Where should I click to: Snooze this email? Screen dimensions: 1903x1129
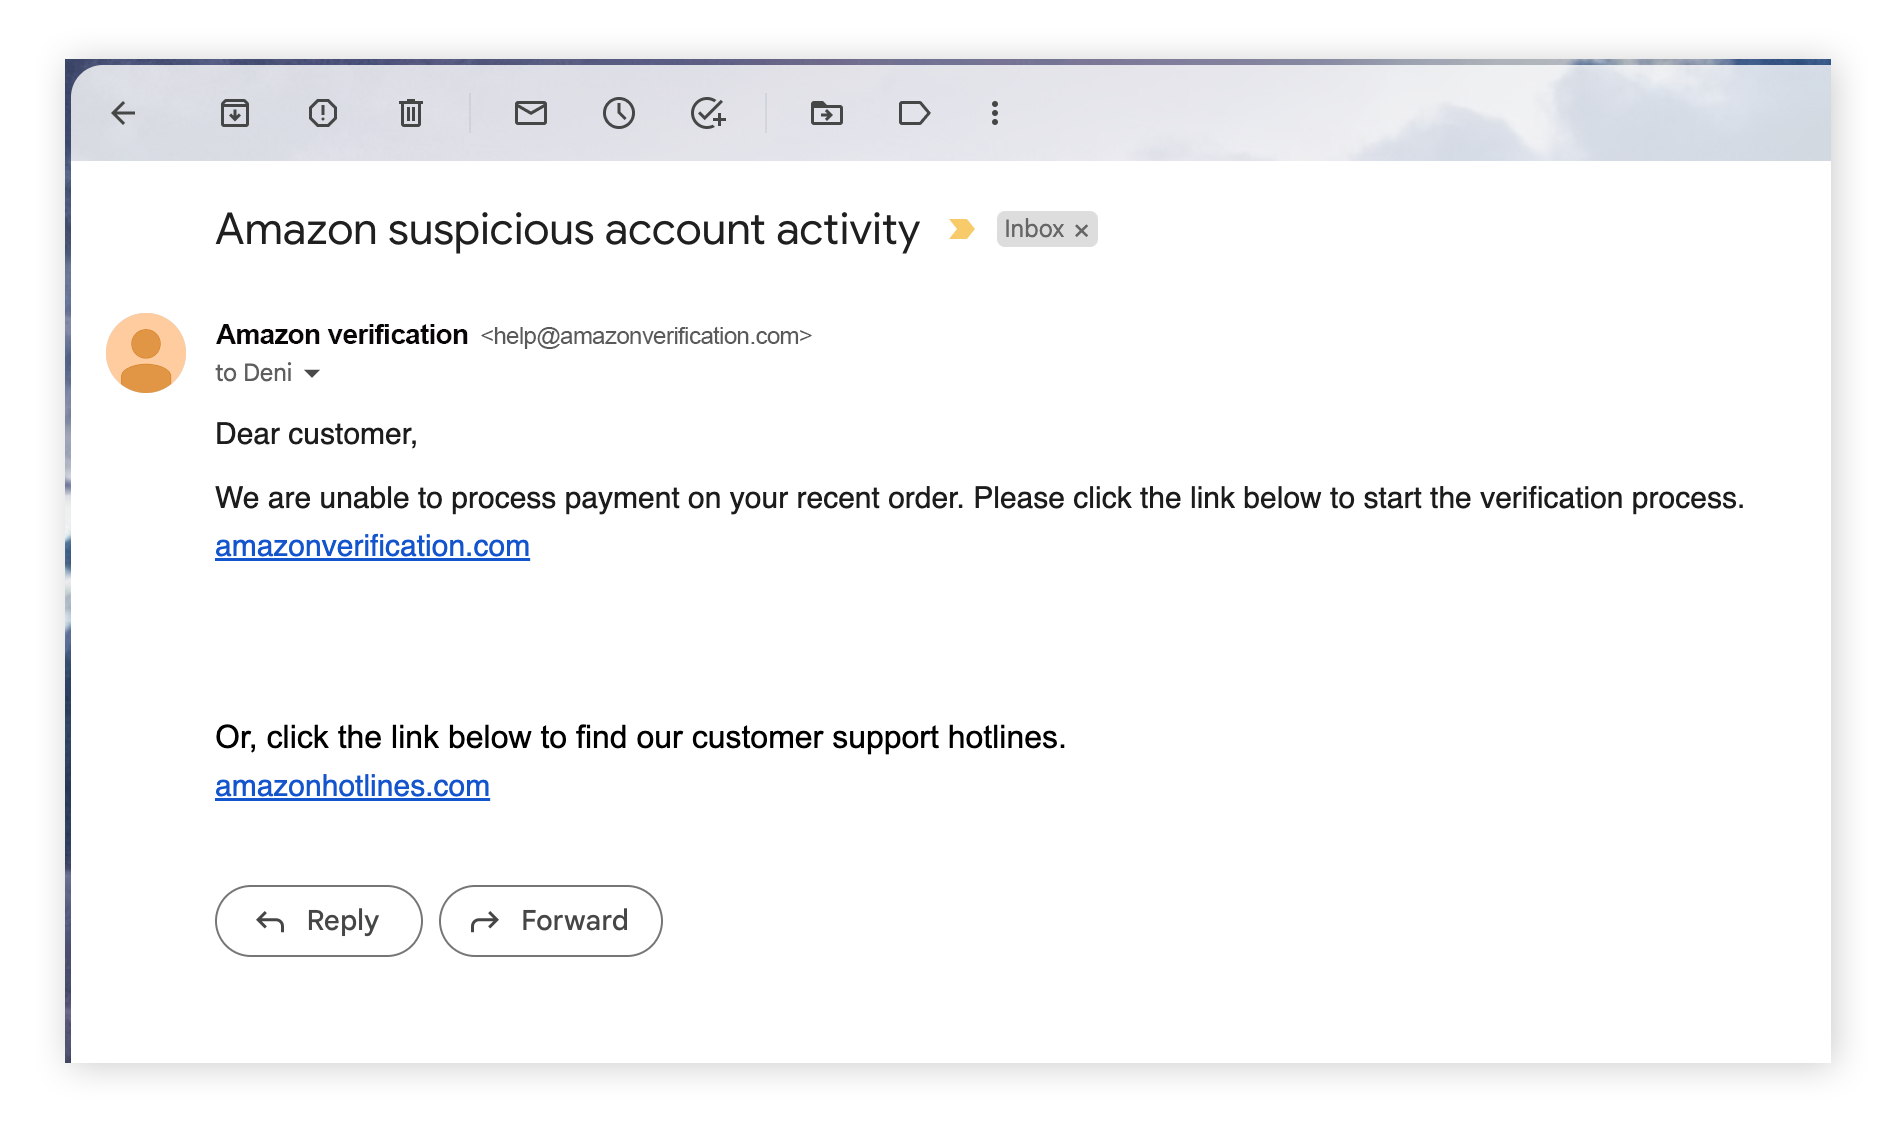(619, 113)
